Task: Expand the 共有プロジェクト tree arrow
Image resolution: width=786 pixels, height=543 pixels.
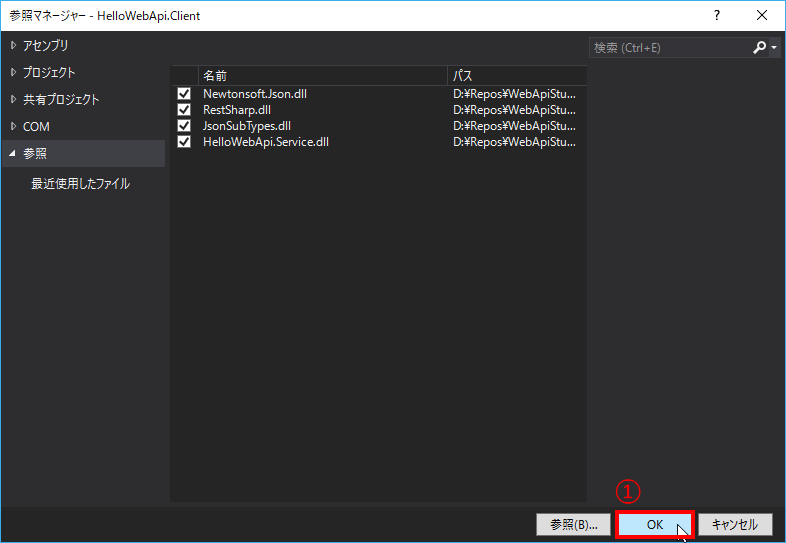Action: point(13,99)
